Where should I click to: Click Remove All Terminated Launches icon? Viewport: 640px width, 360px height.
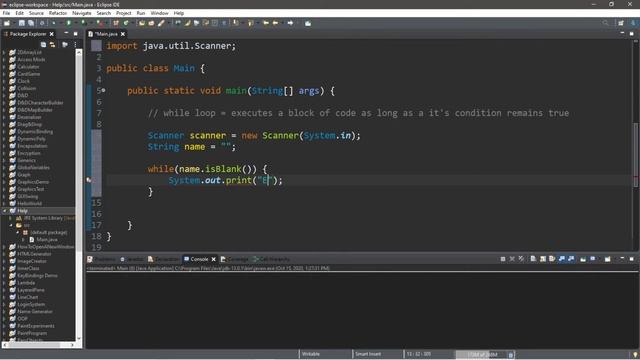tap(521, 259)
